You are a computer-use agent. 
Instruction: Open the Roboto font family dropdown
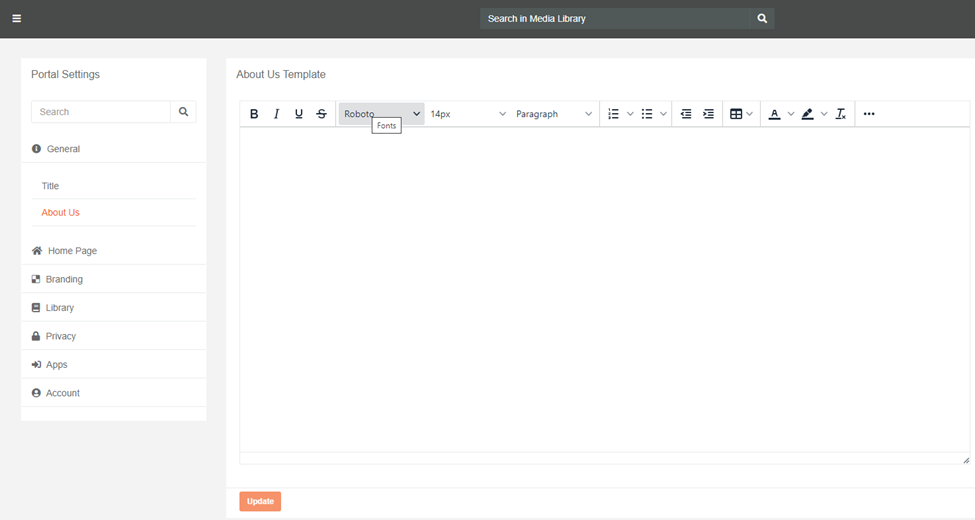tap(381, 114)
